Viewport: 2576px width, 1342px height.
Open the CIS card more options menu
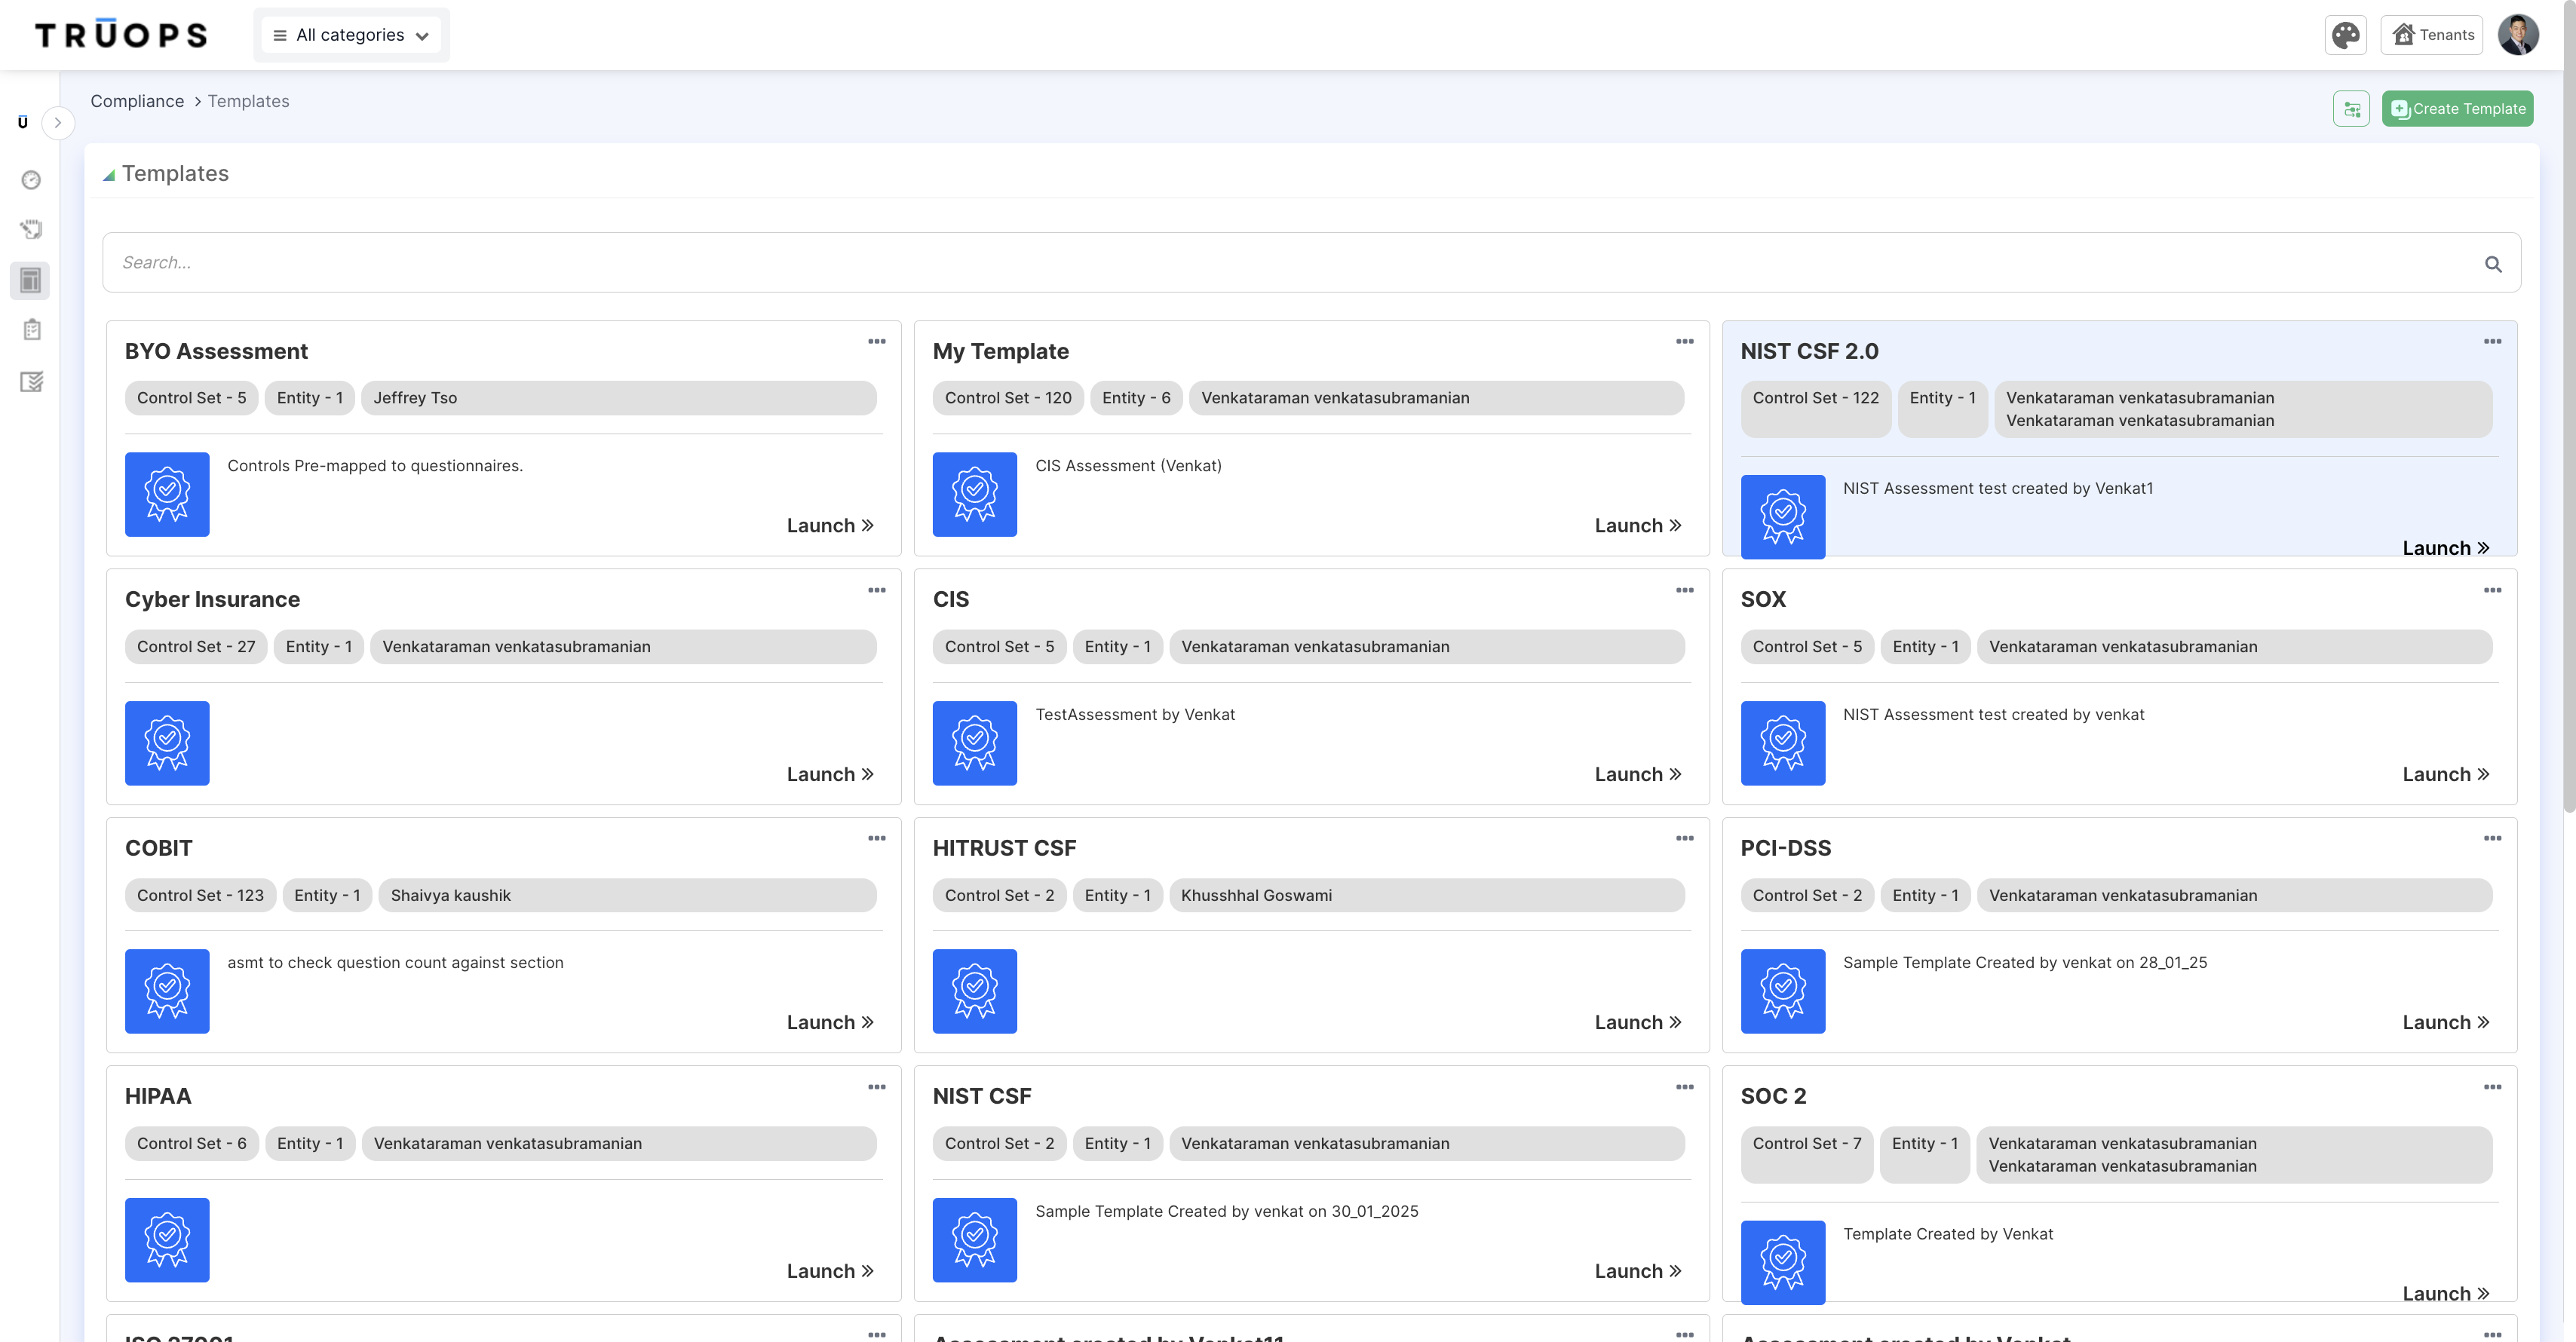tap(1685, 590)
